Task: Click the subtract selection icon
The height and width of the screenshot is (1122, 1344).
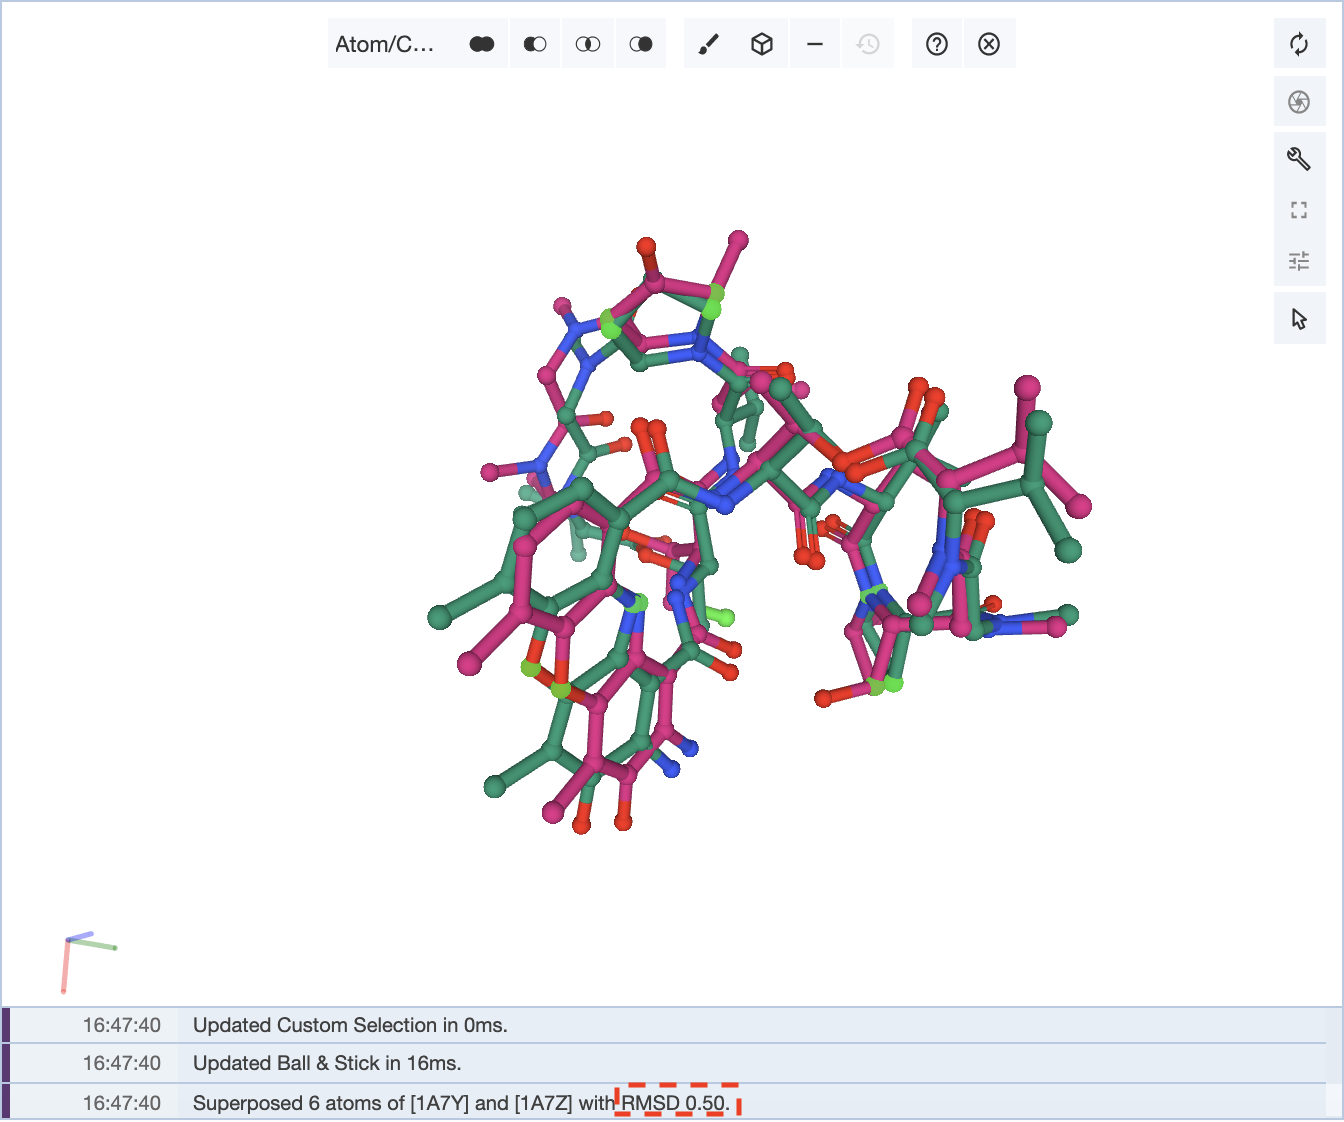Action: 535,44
